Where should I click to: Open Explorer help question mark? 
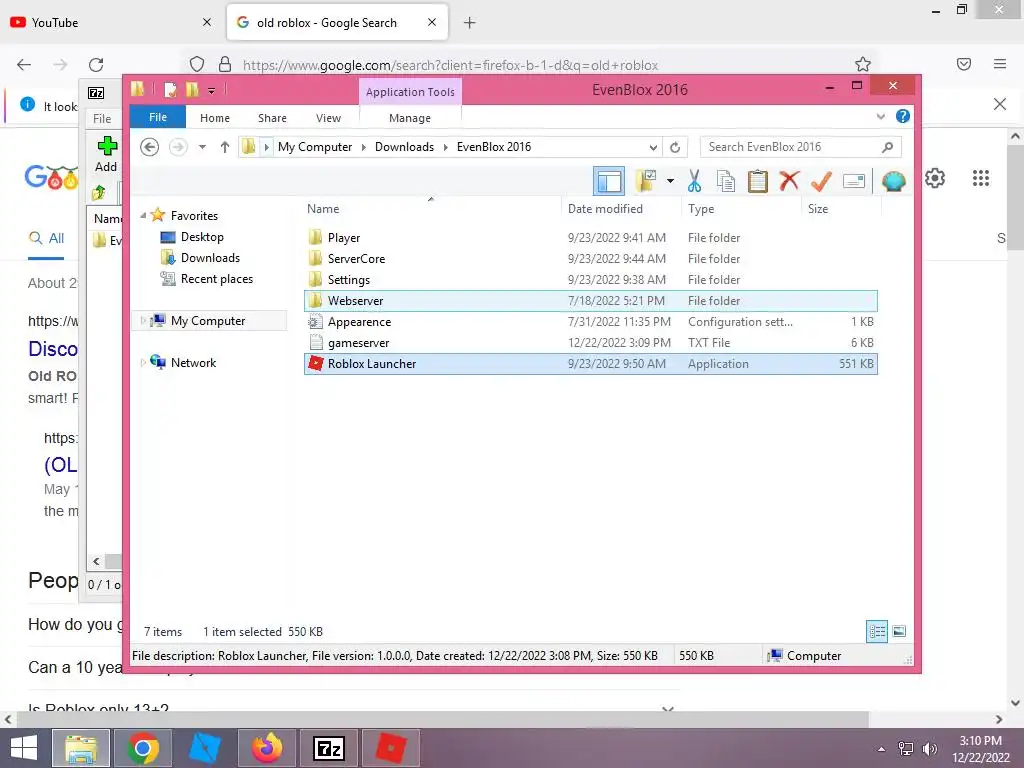[903, 116]
